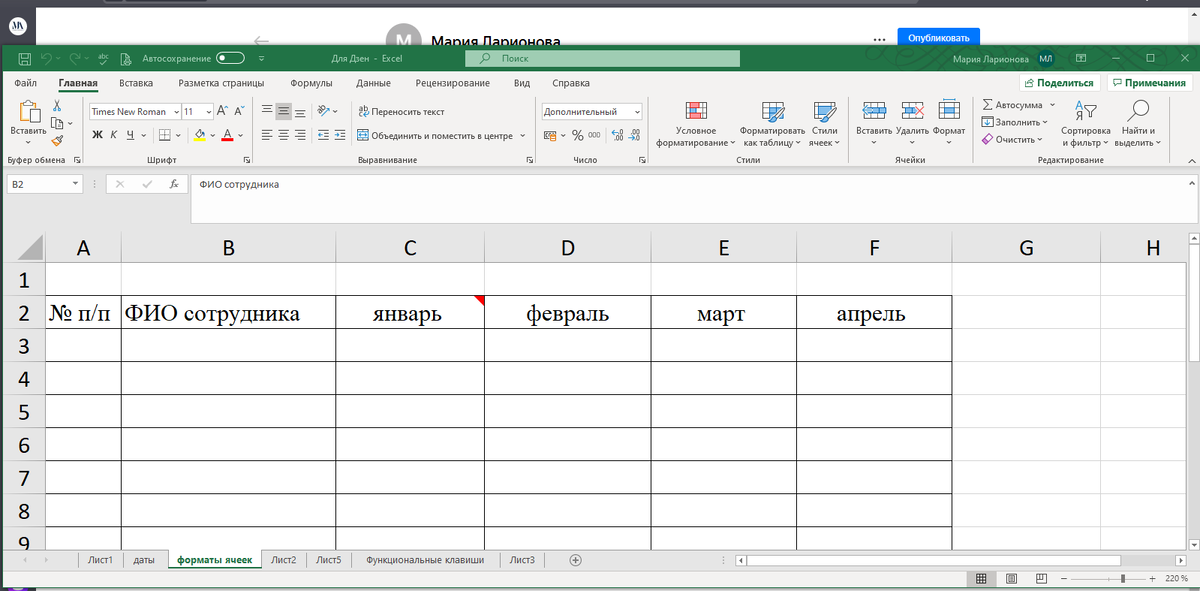Click the insert function fx icon
This screenshot has height=591, width=1200.
pyautogui.click(x=173, y=184)
